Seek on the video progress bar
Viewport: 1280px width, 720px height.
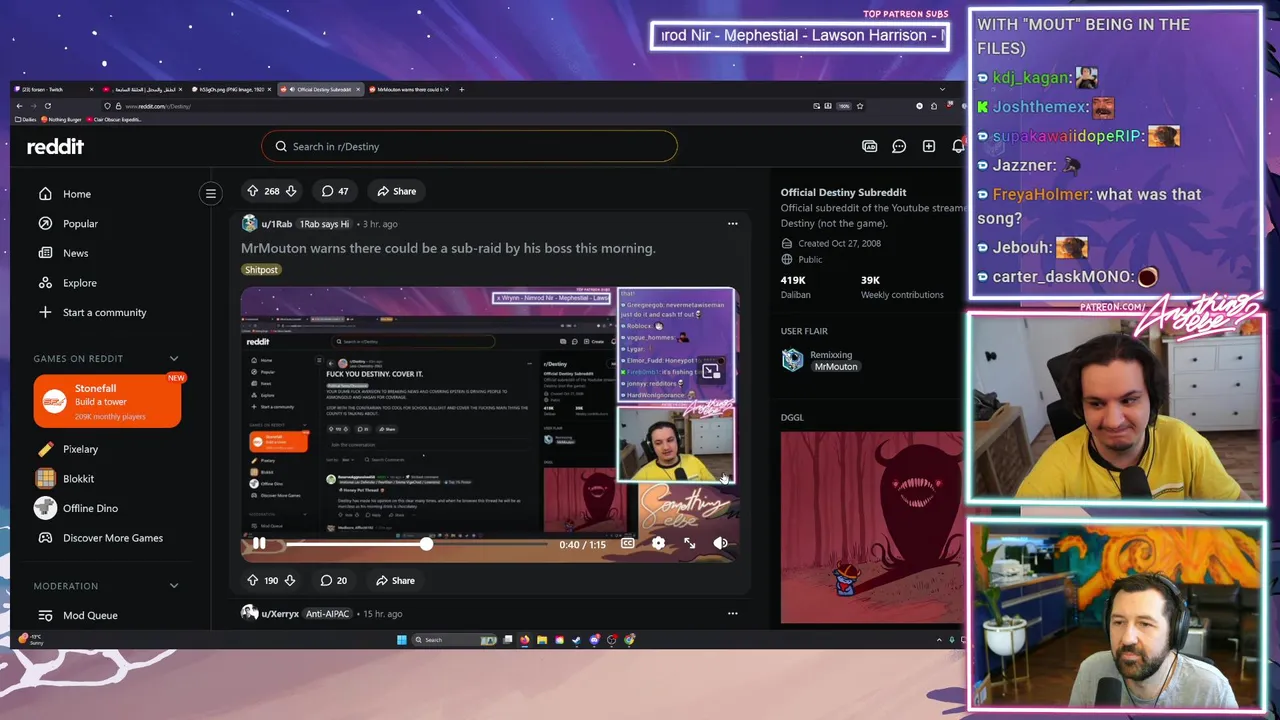[418, 544]
